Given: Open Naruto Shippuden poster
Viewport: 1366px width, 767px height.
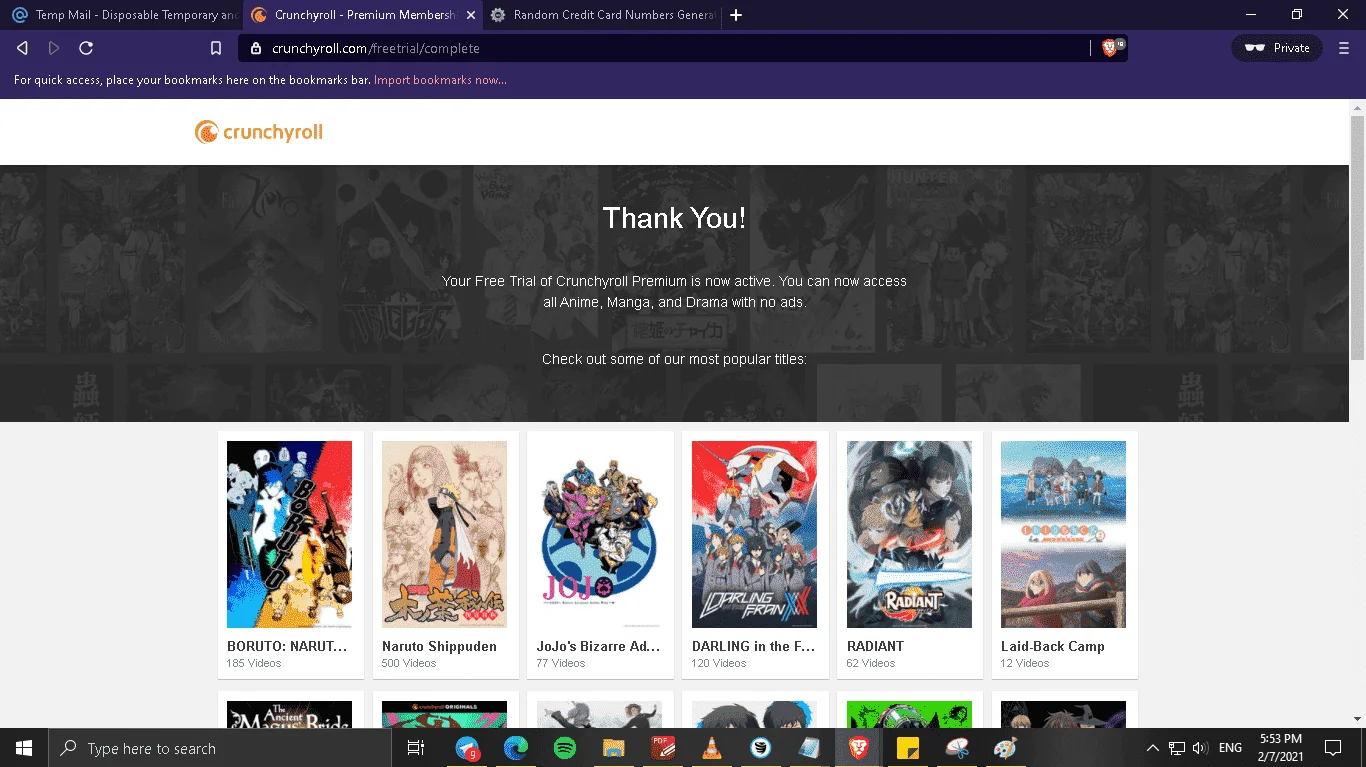Looking at the screenshot, I should click(x=444, y=534).
